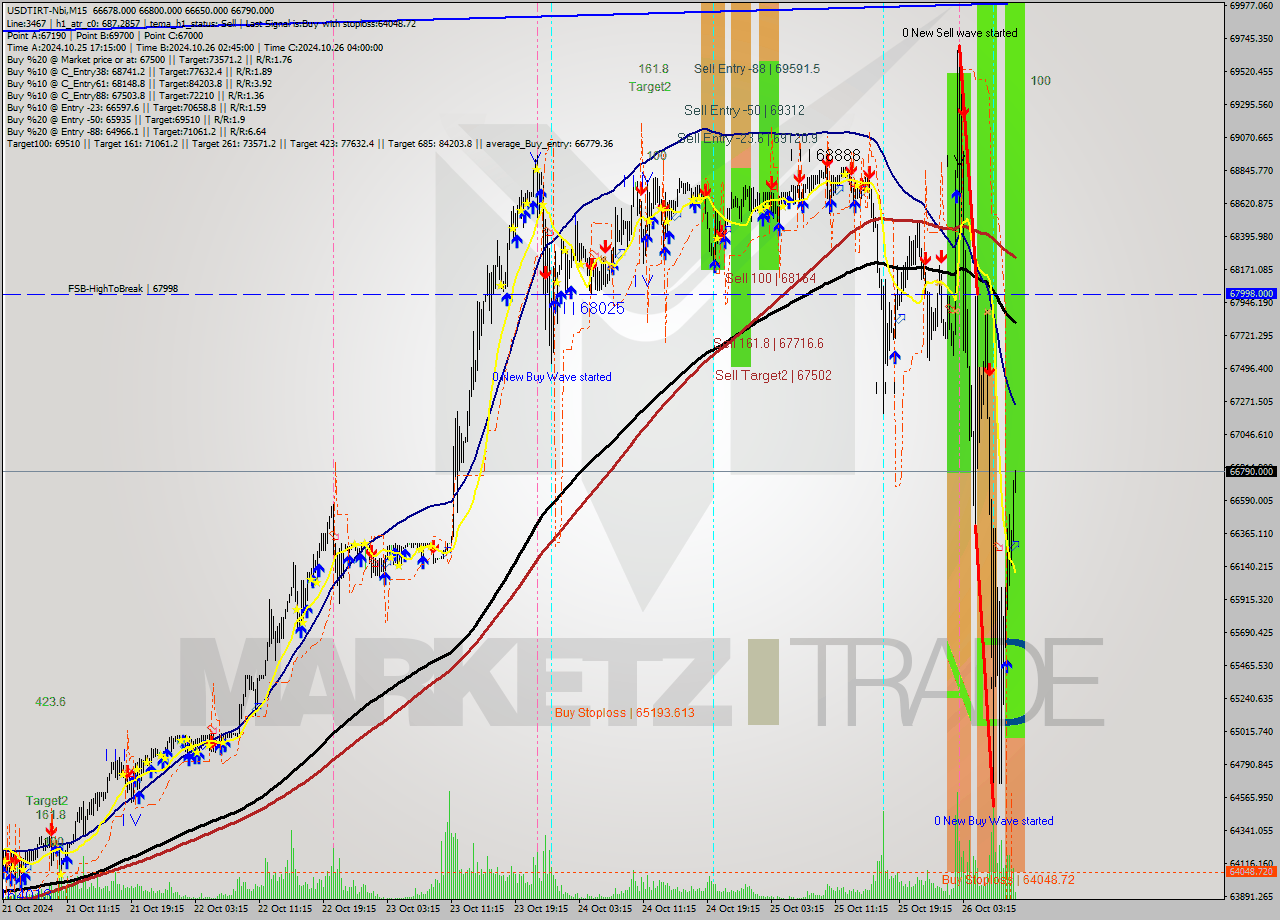Viewport: 1280px width, 920px height.
Task: Click the 64565.950 price axis label
Action: coord(1251,797)
